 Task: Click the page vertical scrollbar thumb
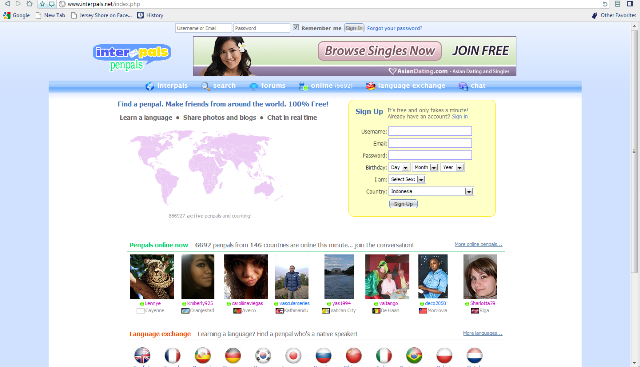(635, 151)
